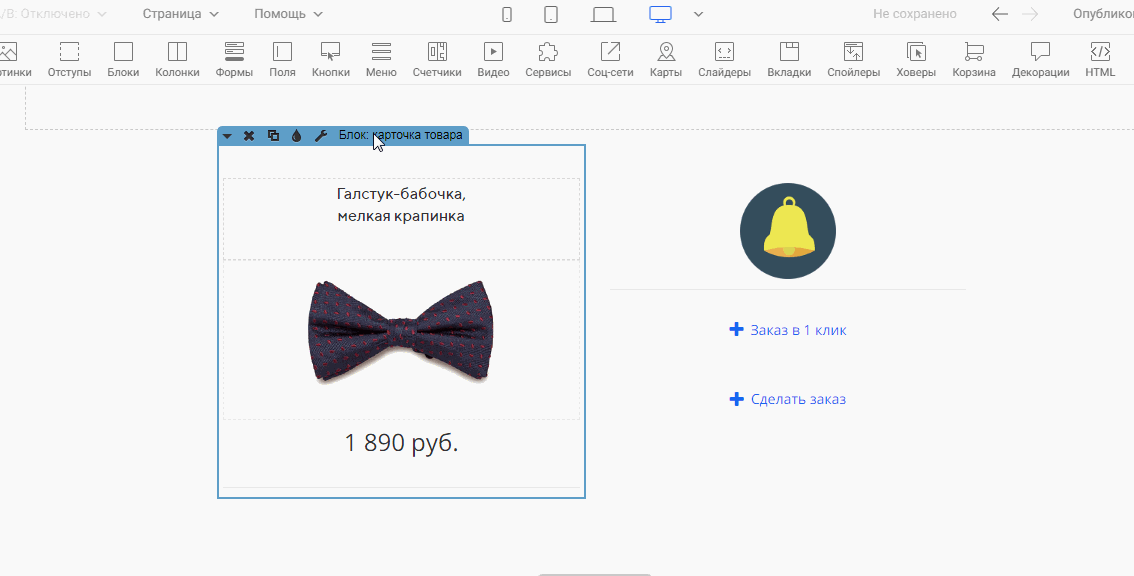Select the Колонки columns tool
The width and height of the screenshot is (1134, 576).
click(177, 59)
